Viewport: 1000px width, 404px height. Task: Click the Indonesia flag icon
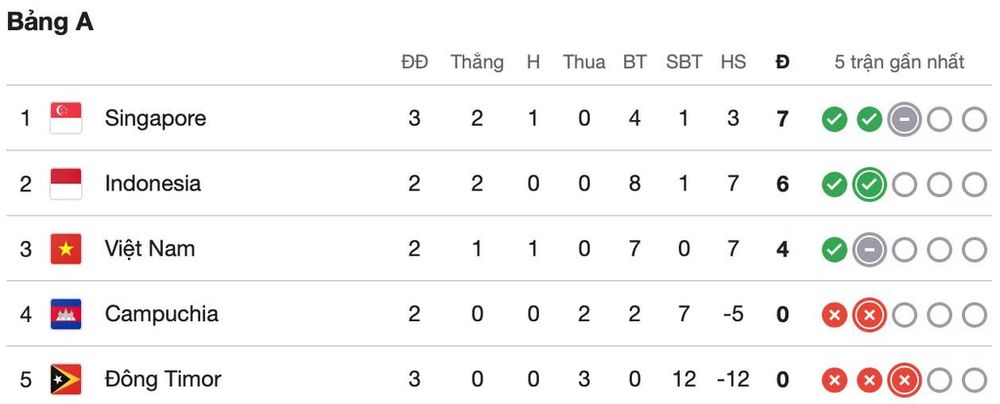tap(66, 184)
